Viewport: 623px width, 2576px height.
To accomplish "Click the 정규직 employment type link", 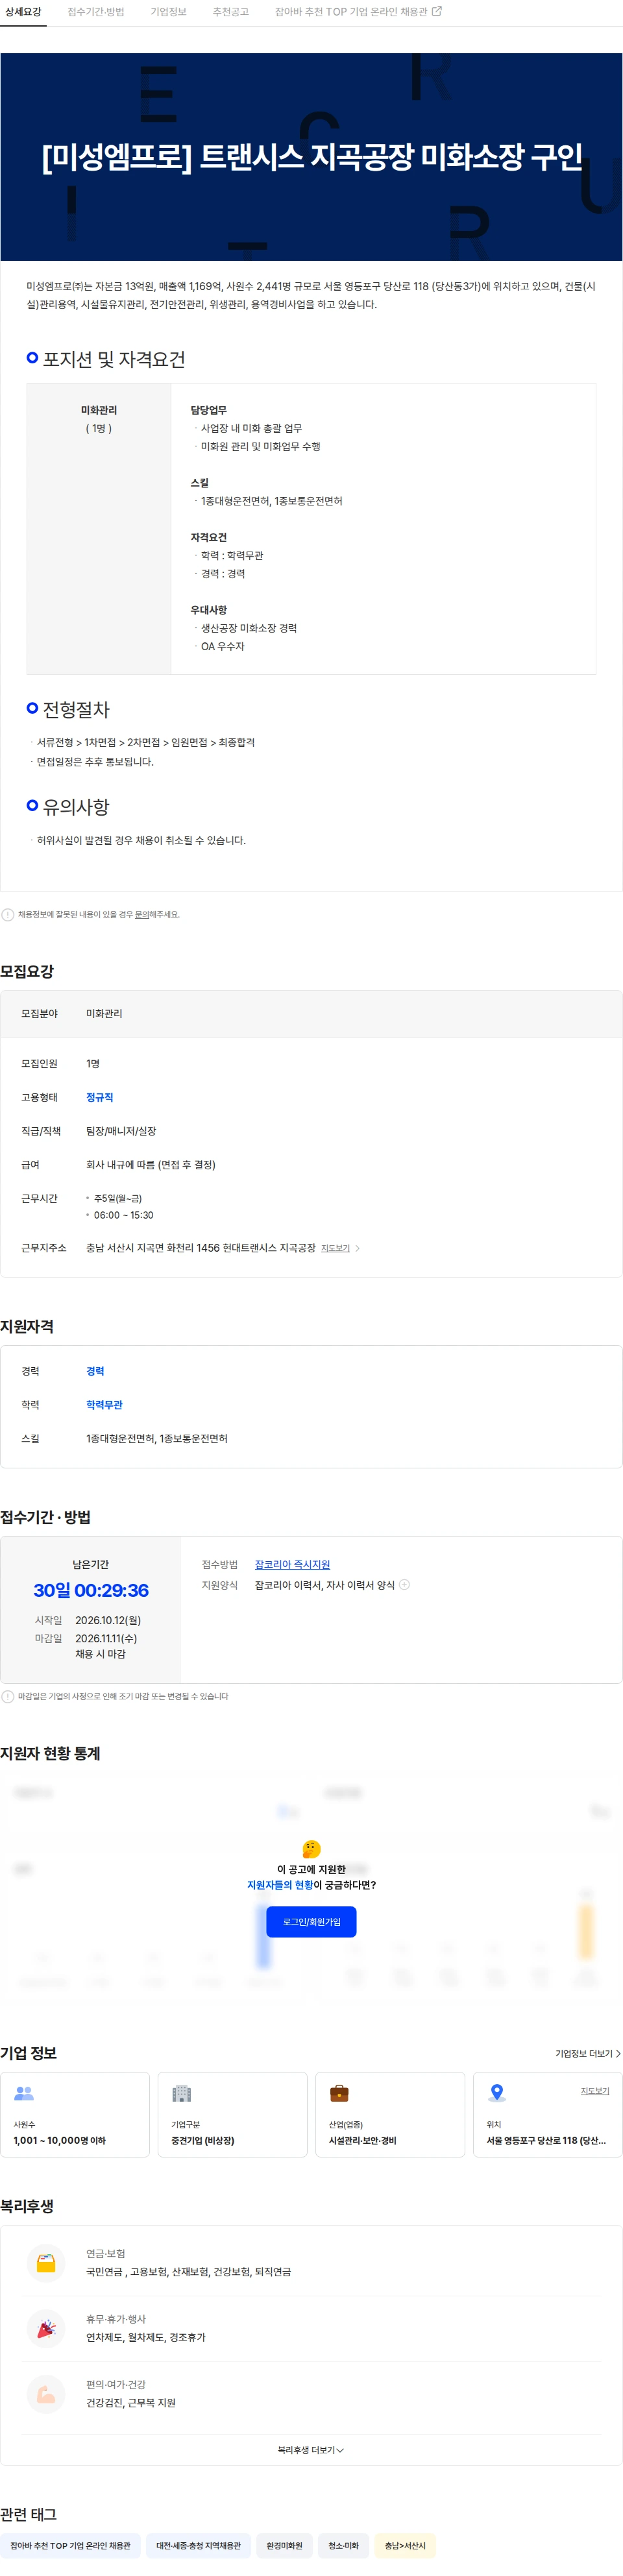I will click(x=99, y=1098).
